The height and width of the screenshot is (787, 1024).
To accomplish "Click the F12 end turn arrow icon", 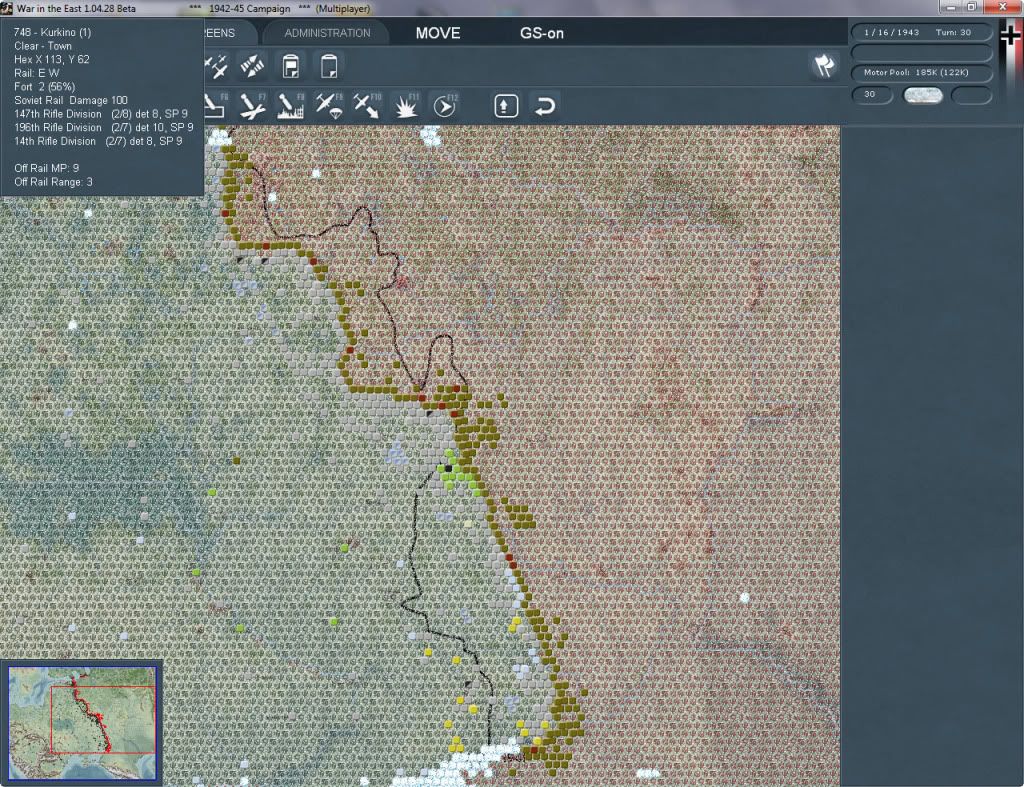I will (445, 106).
